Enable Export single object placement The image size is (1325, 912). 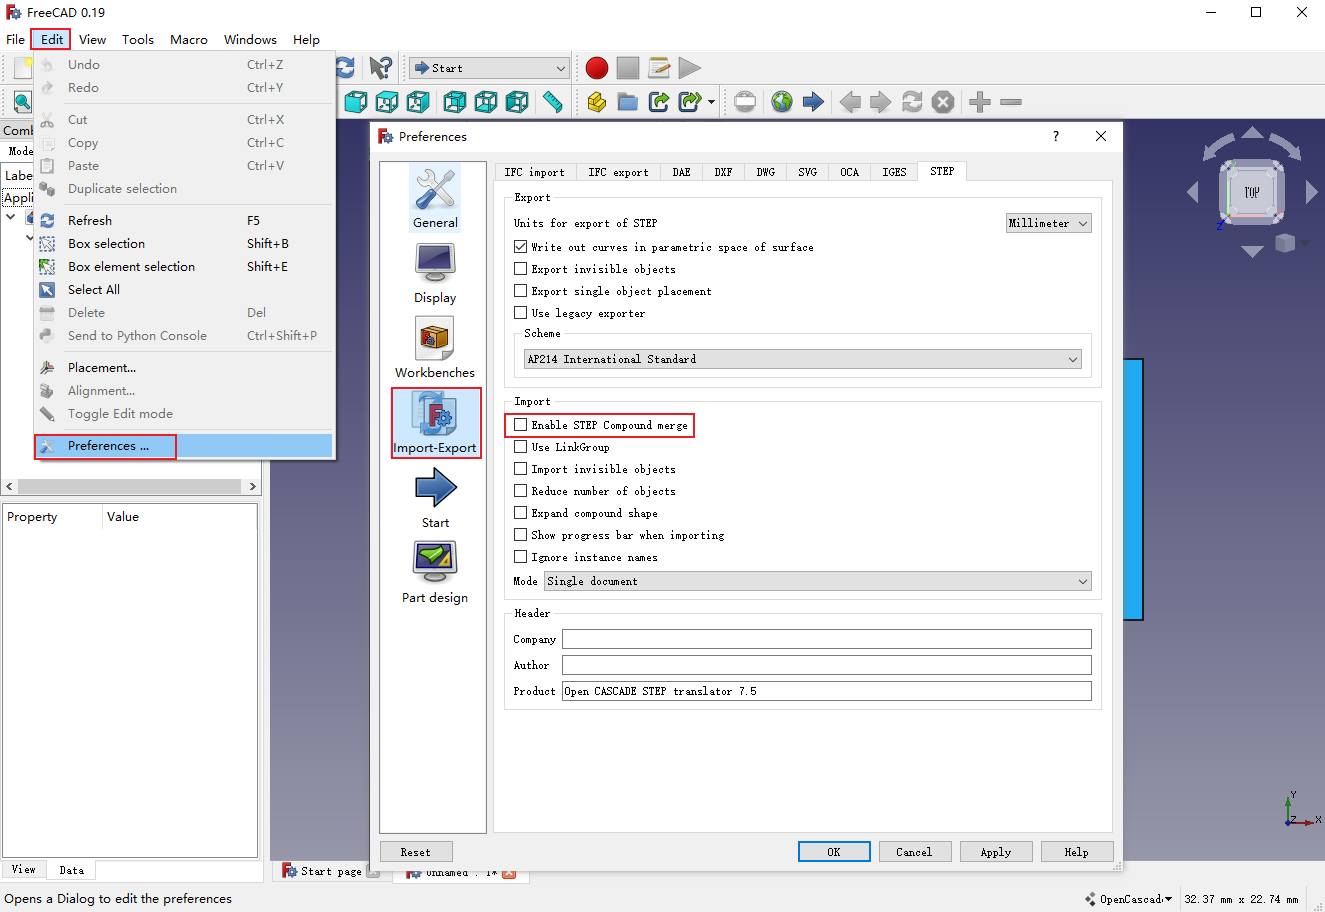point(520,290)
